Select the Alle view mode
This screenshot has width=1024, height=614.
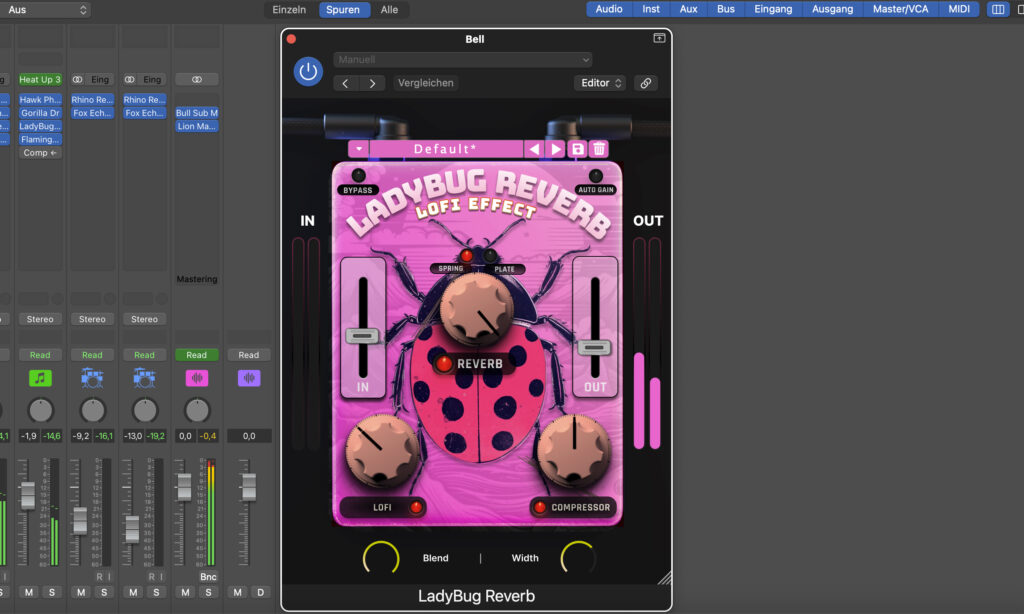(x=389, y=10)
